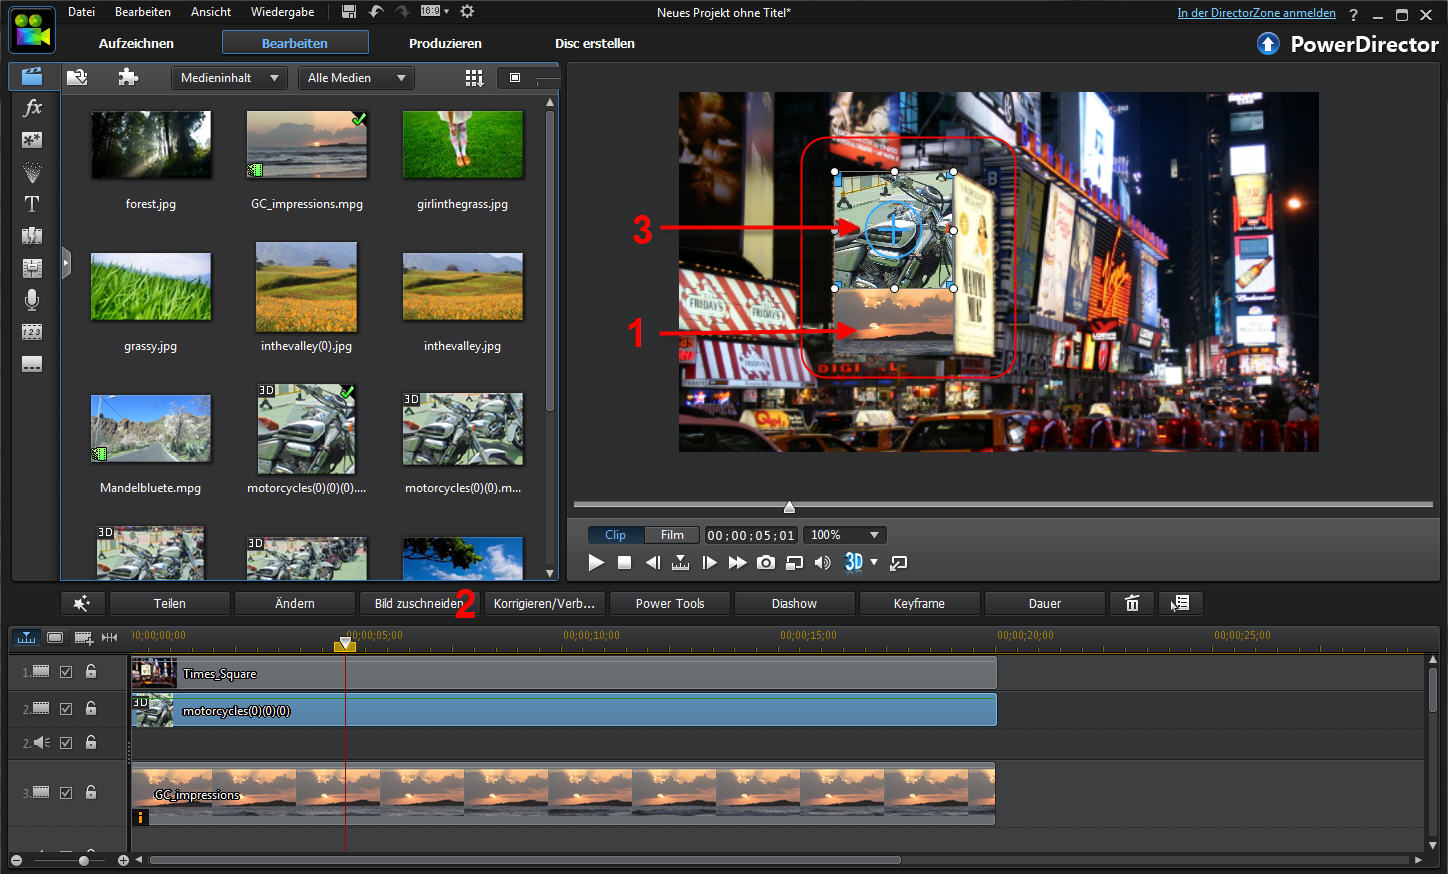Open more timeline functions menu
Viewport: 1448px width, 874px height.
pyautogui.click(x=1181, y=603)
